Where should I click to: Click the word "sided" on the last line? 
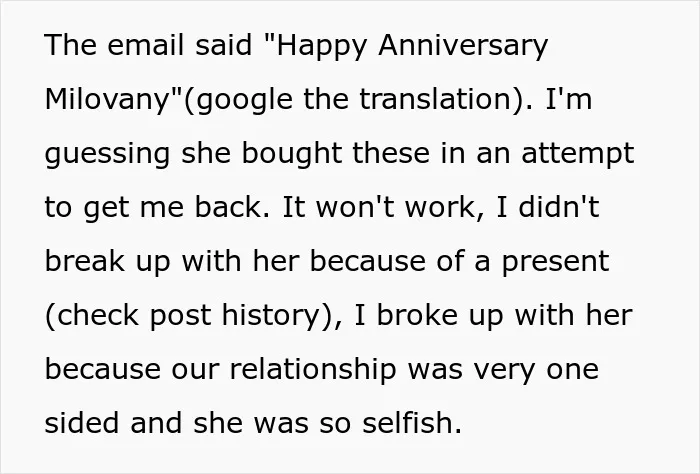click(x=82, y=423)
